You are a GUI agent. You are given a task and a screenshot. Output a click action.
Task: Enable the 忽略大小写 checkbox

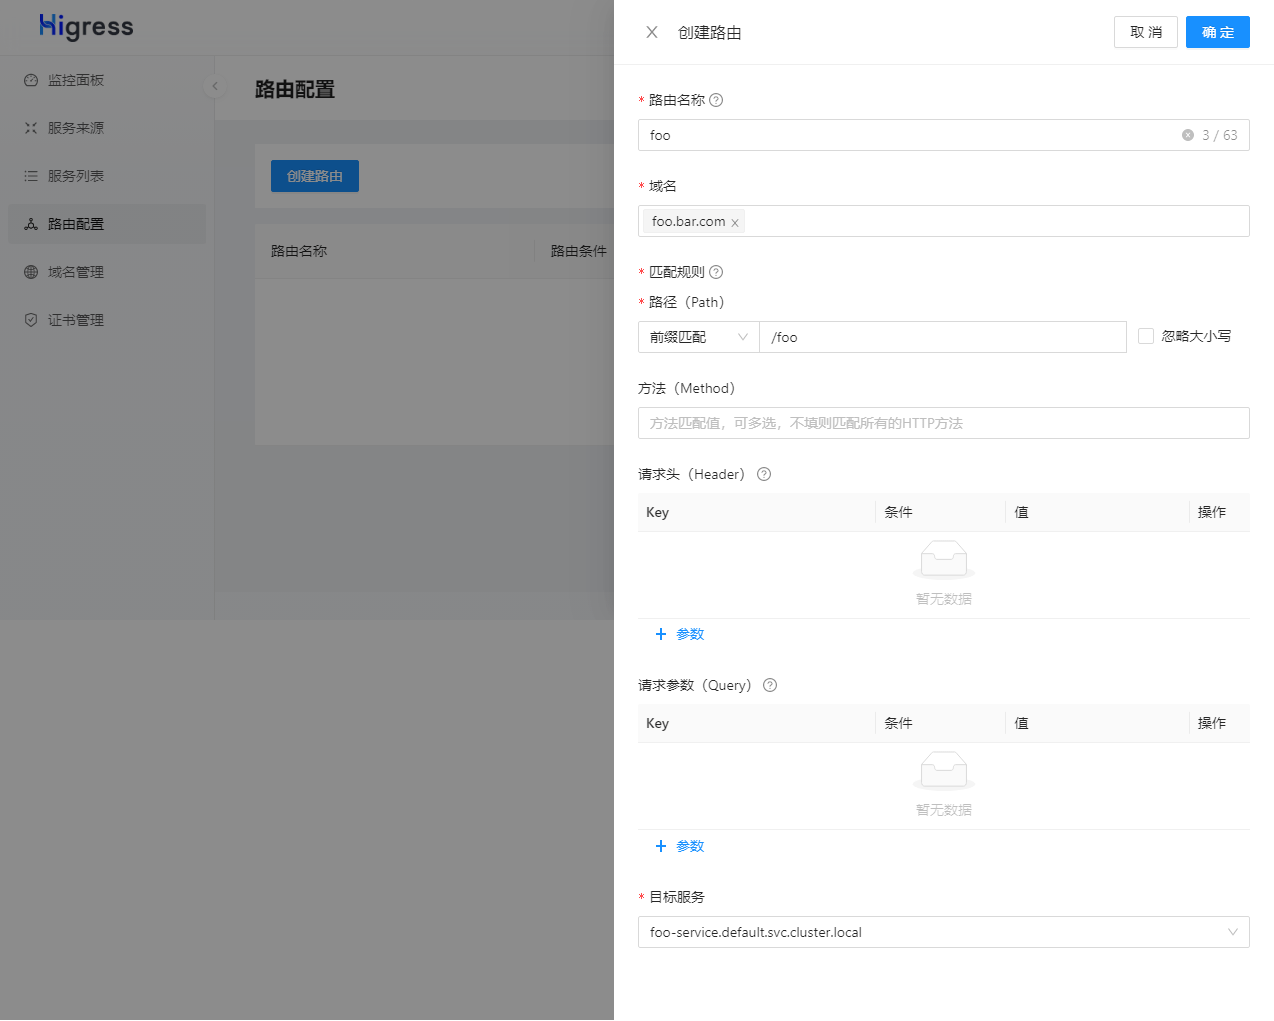[1146, 336]
